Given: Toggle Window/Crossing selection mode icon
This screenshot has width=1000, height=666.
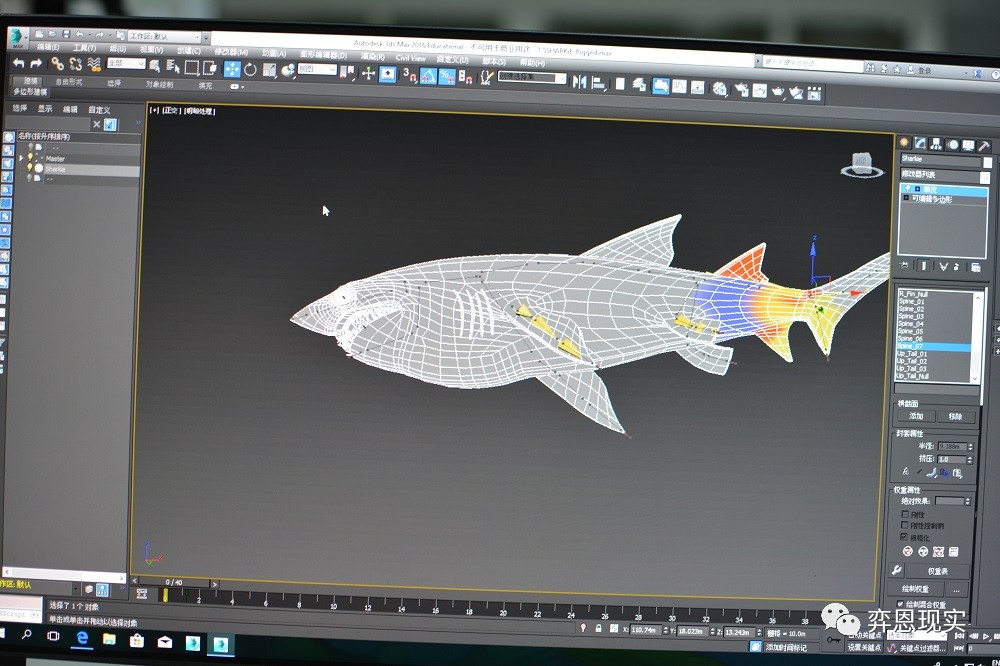Looking at the screenshot, I should click(x=209, y=68).
